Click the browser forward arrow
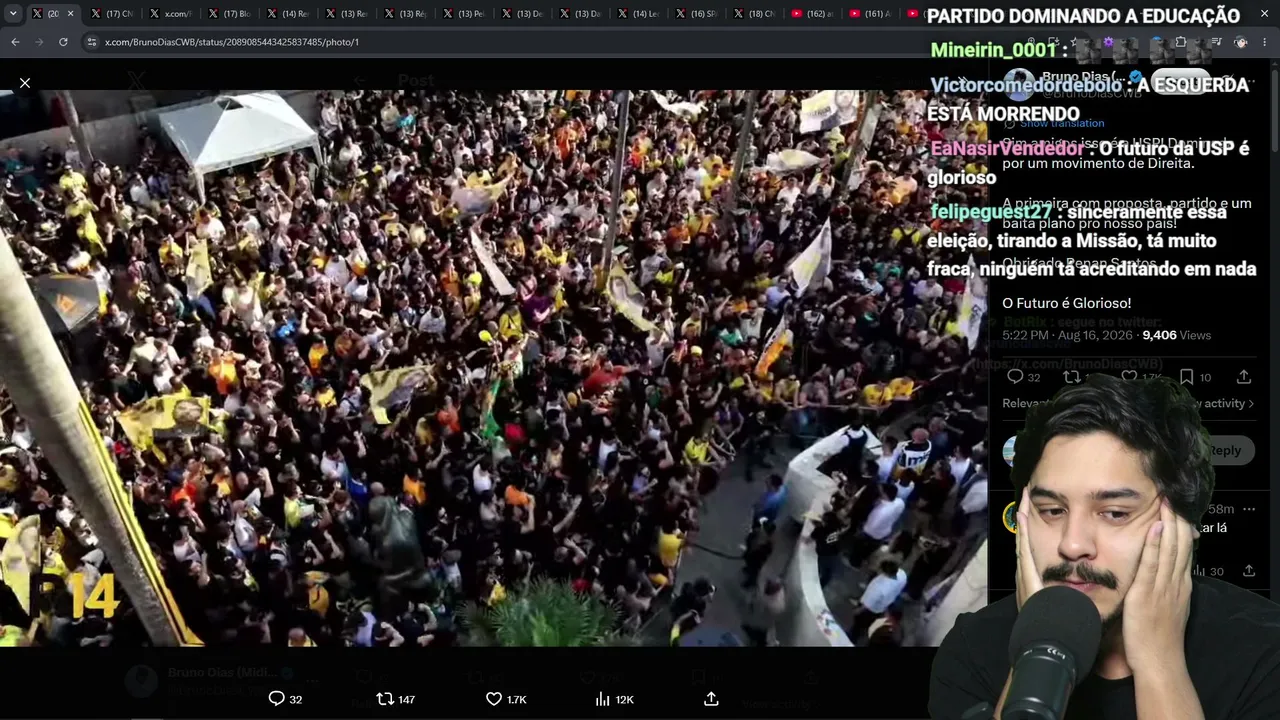This screenshot has height=720, width=1280. (39, 42)
